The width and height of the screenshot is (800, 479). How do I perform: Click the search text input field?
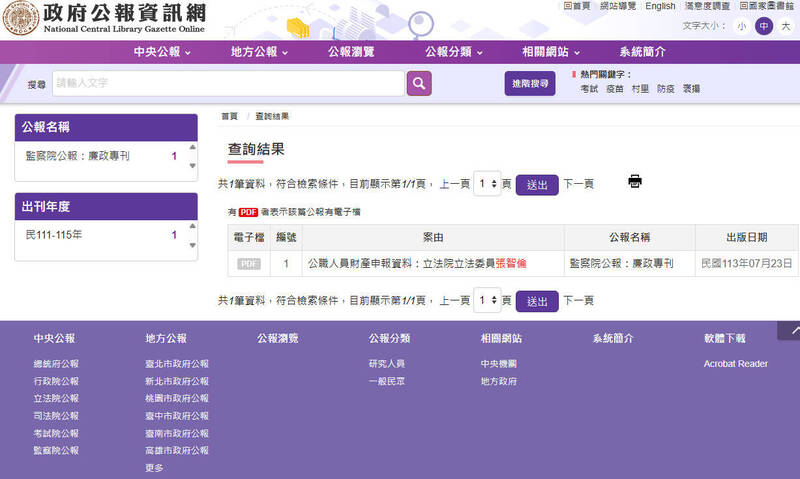pos(228,83)
